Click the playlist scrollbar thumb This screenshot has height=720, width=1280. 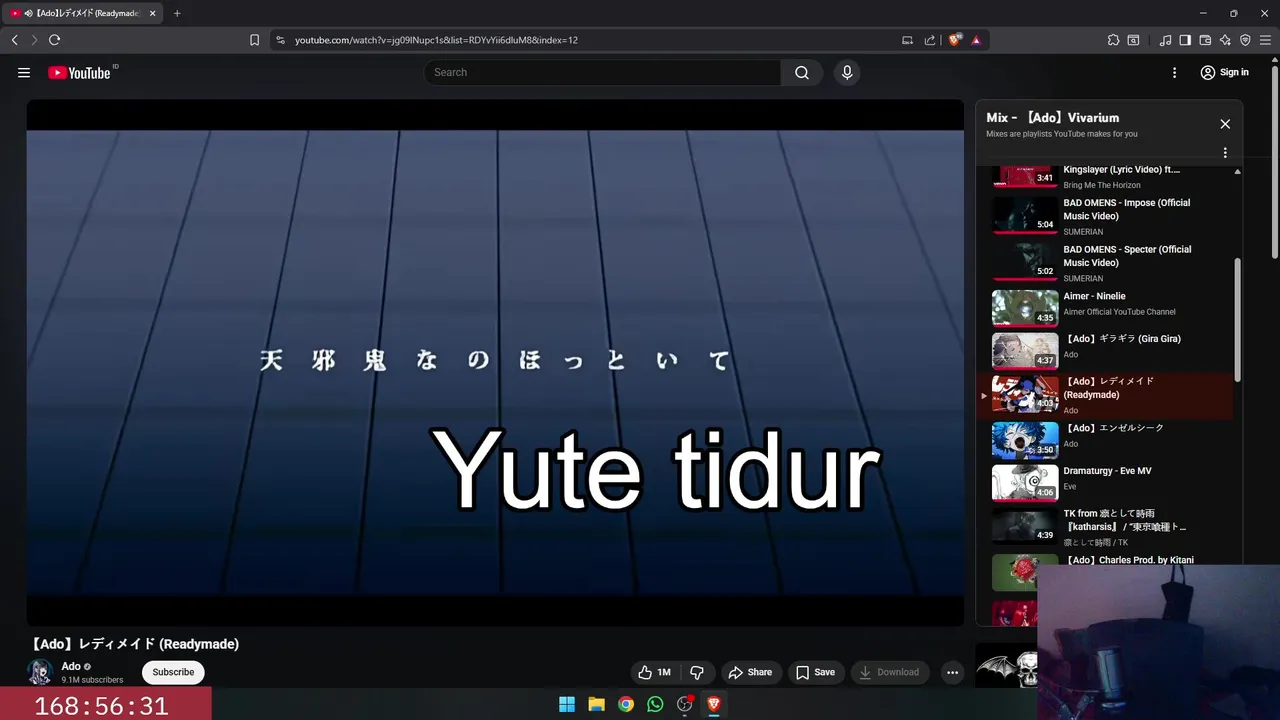[x=1238, y=319]
